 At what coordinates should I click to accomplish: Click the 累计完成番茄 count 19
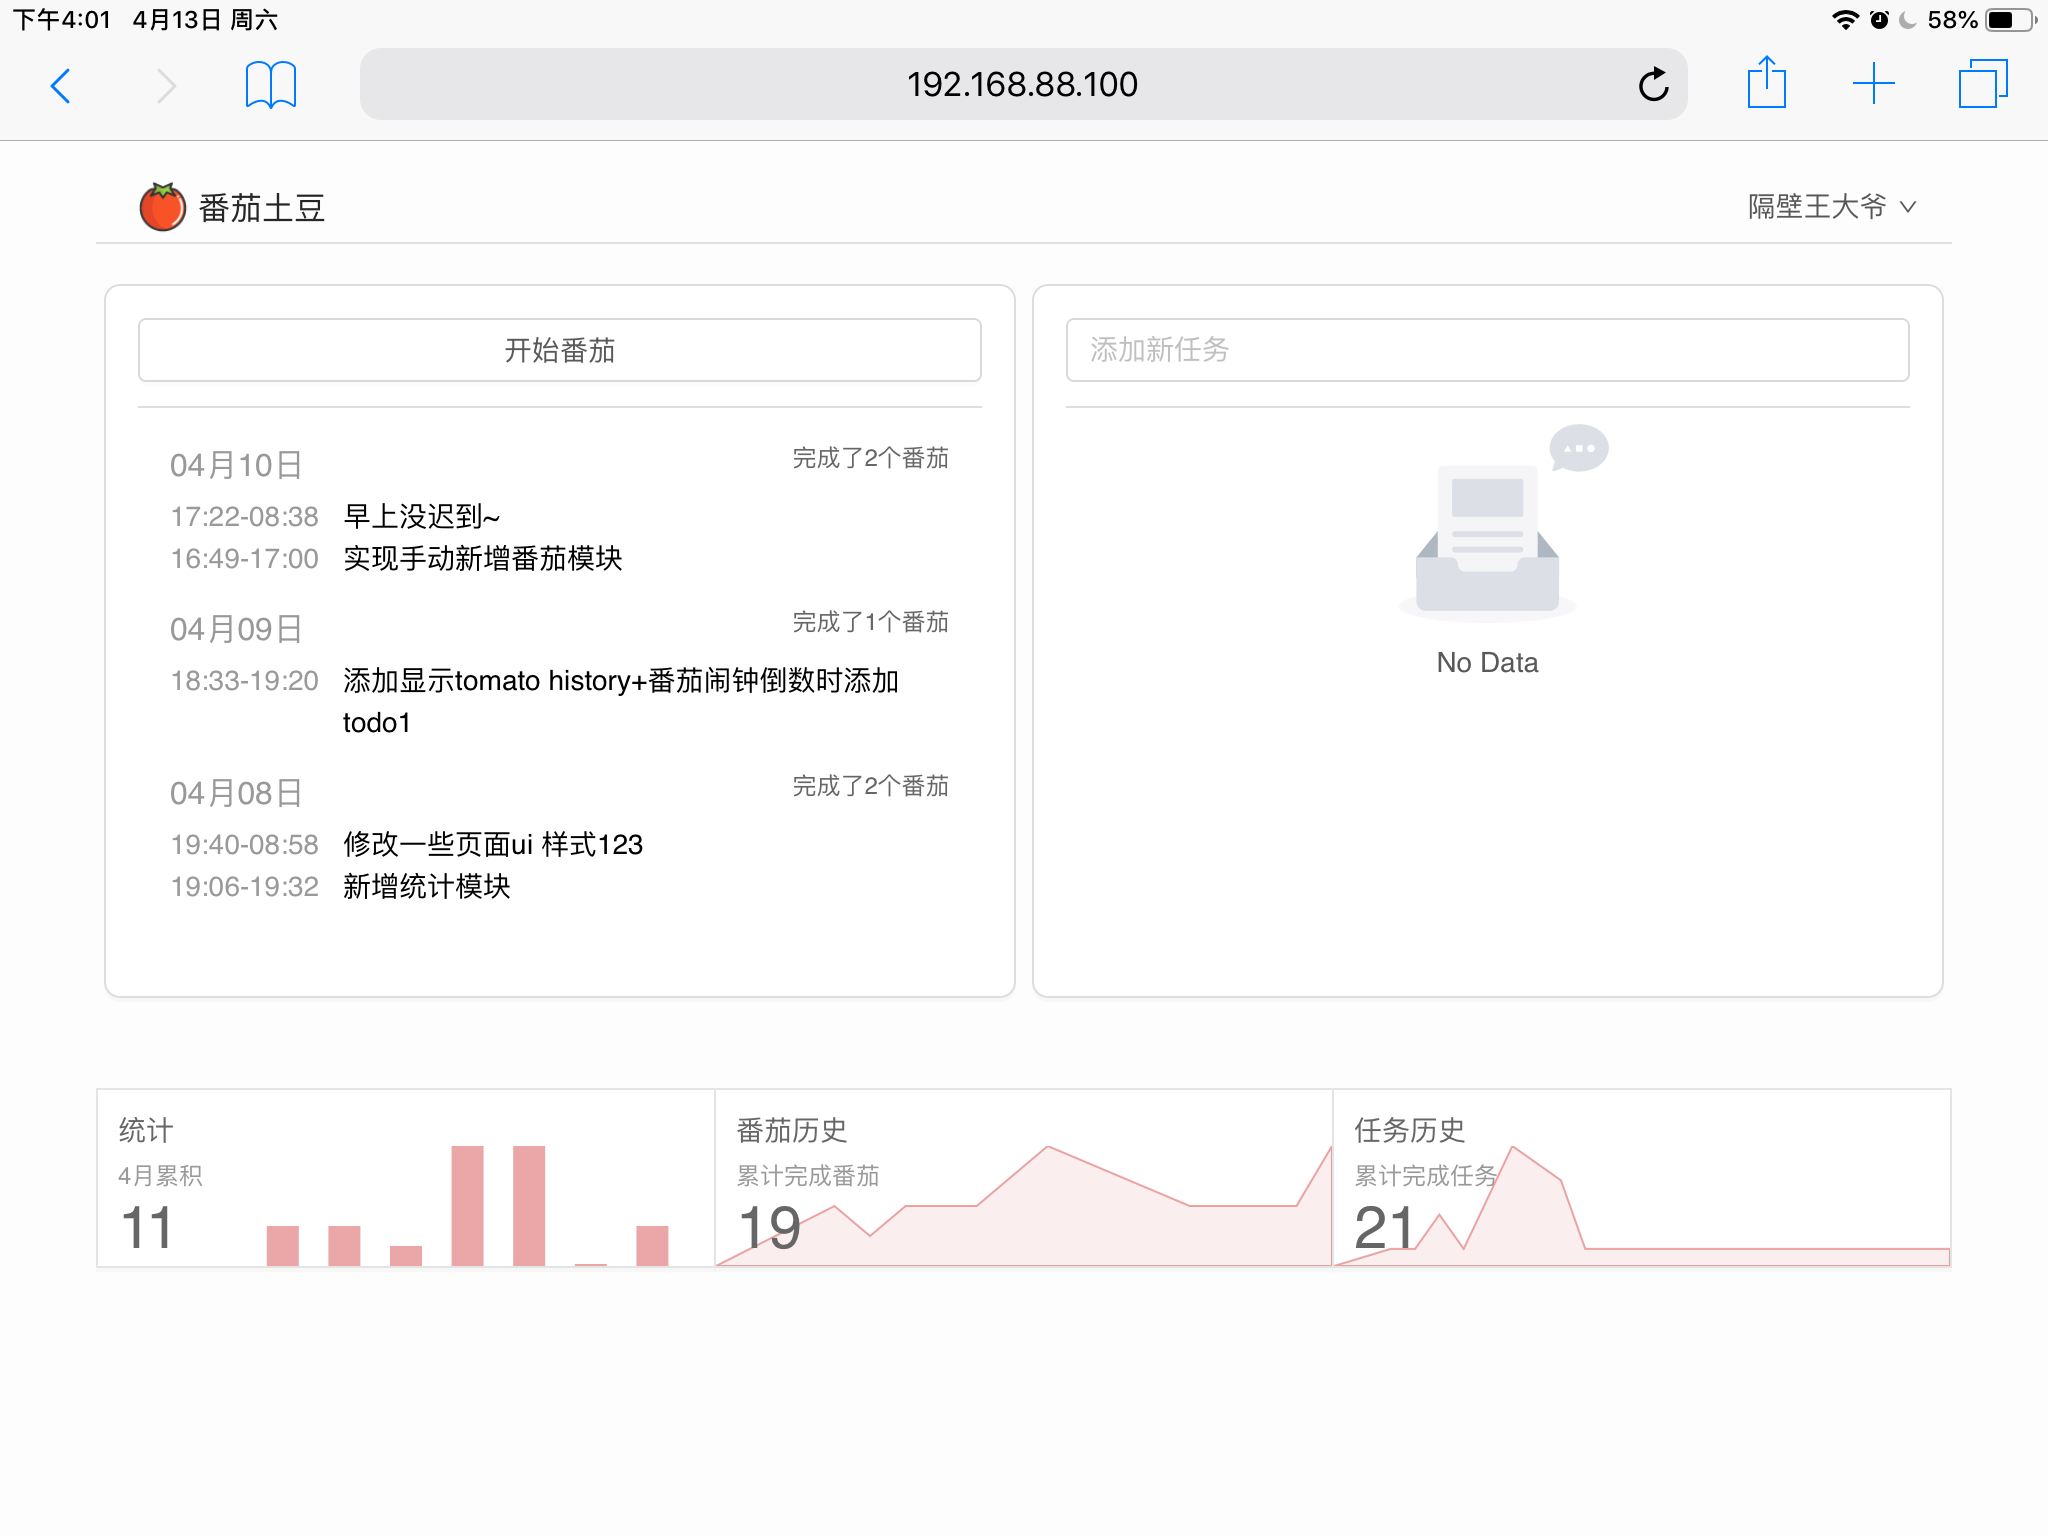click(x=769, y=1228)
